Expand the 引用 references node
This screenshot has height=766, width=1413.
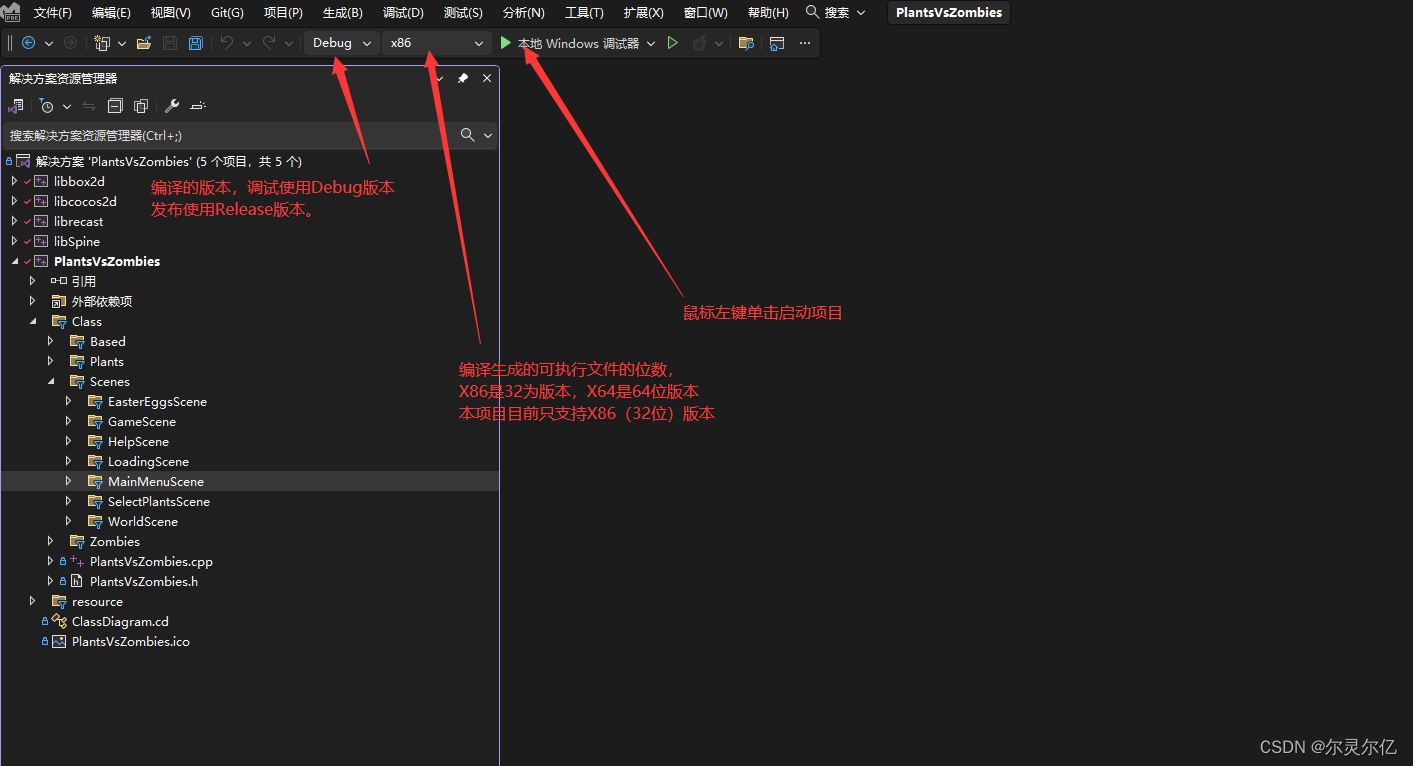click(x=32, y=281)
